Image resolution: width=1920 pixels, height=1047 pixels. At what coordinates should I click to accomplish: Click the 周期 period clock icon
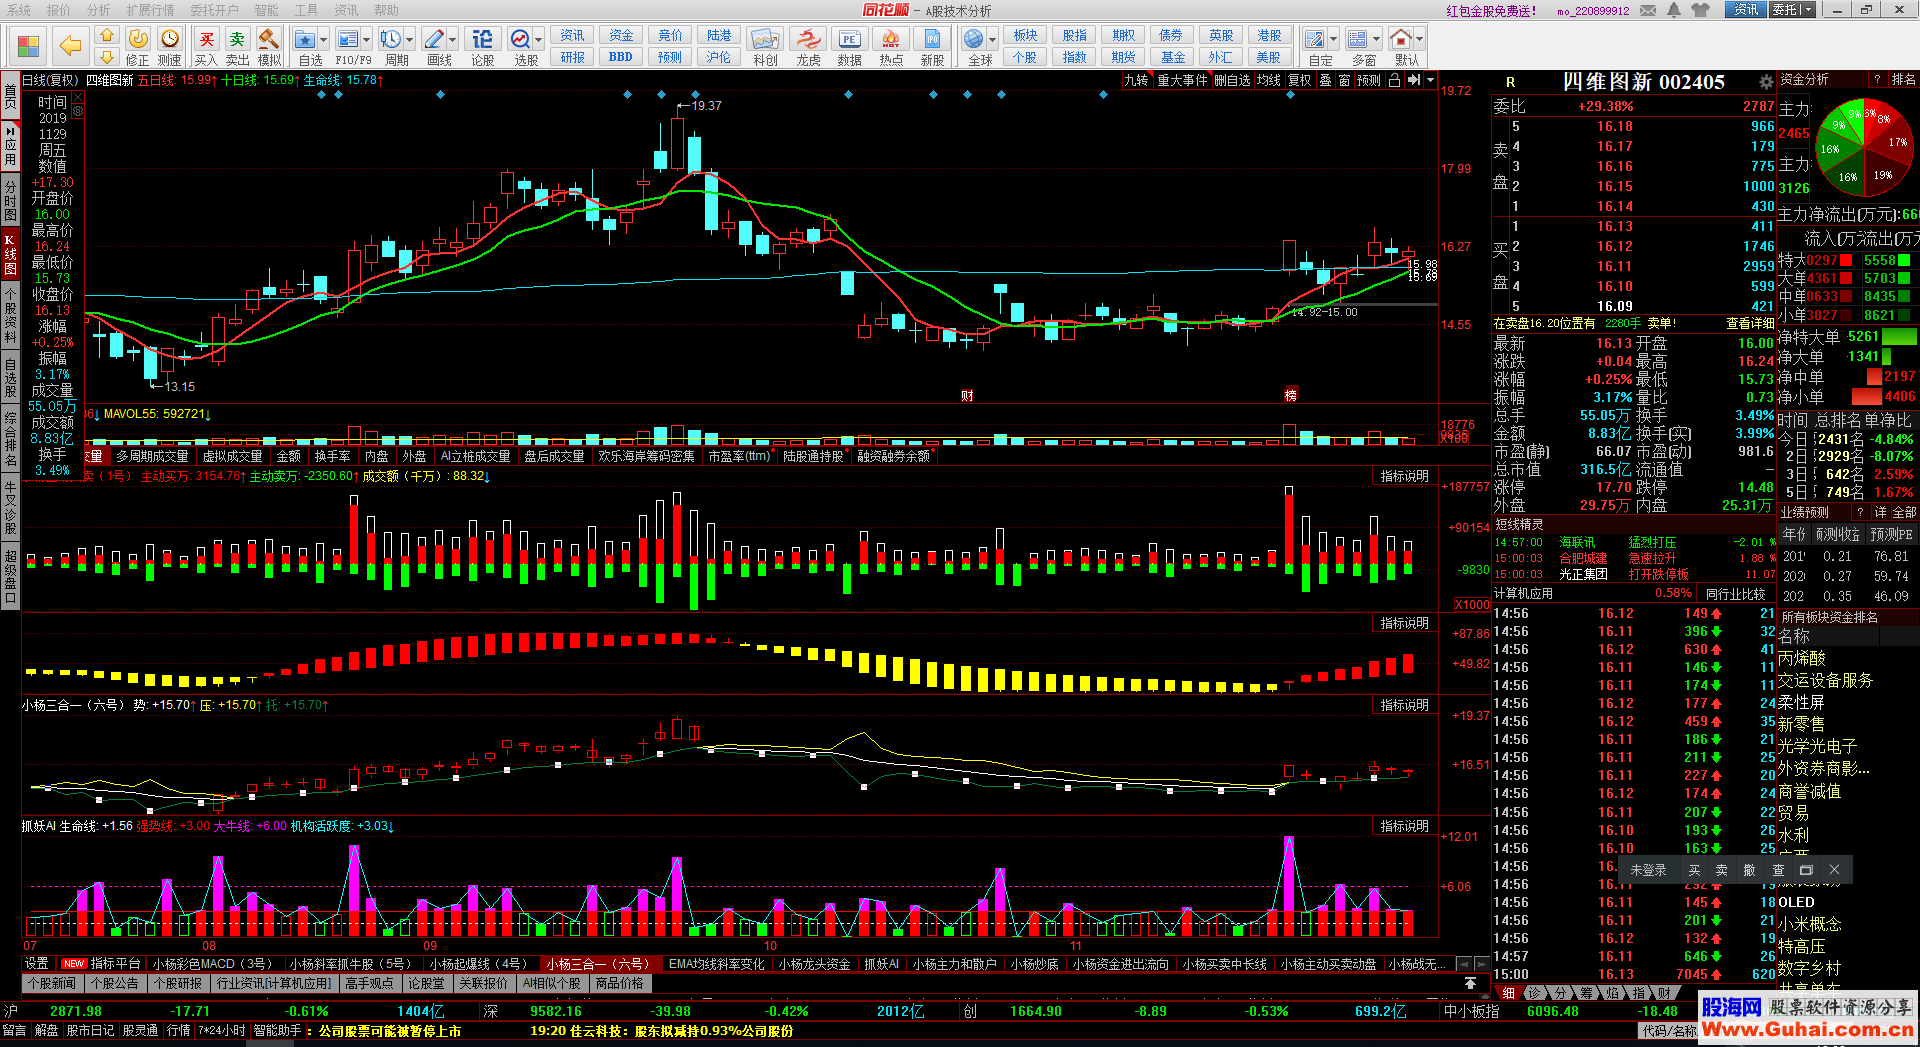click(x=391, y=47)
